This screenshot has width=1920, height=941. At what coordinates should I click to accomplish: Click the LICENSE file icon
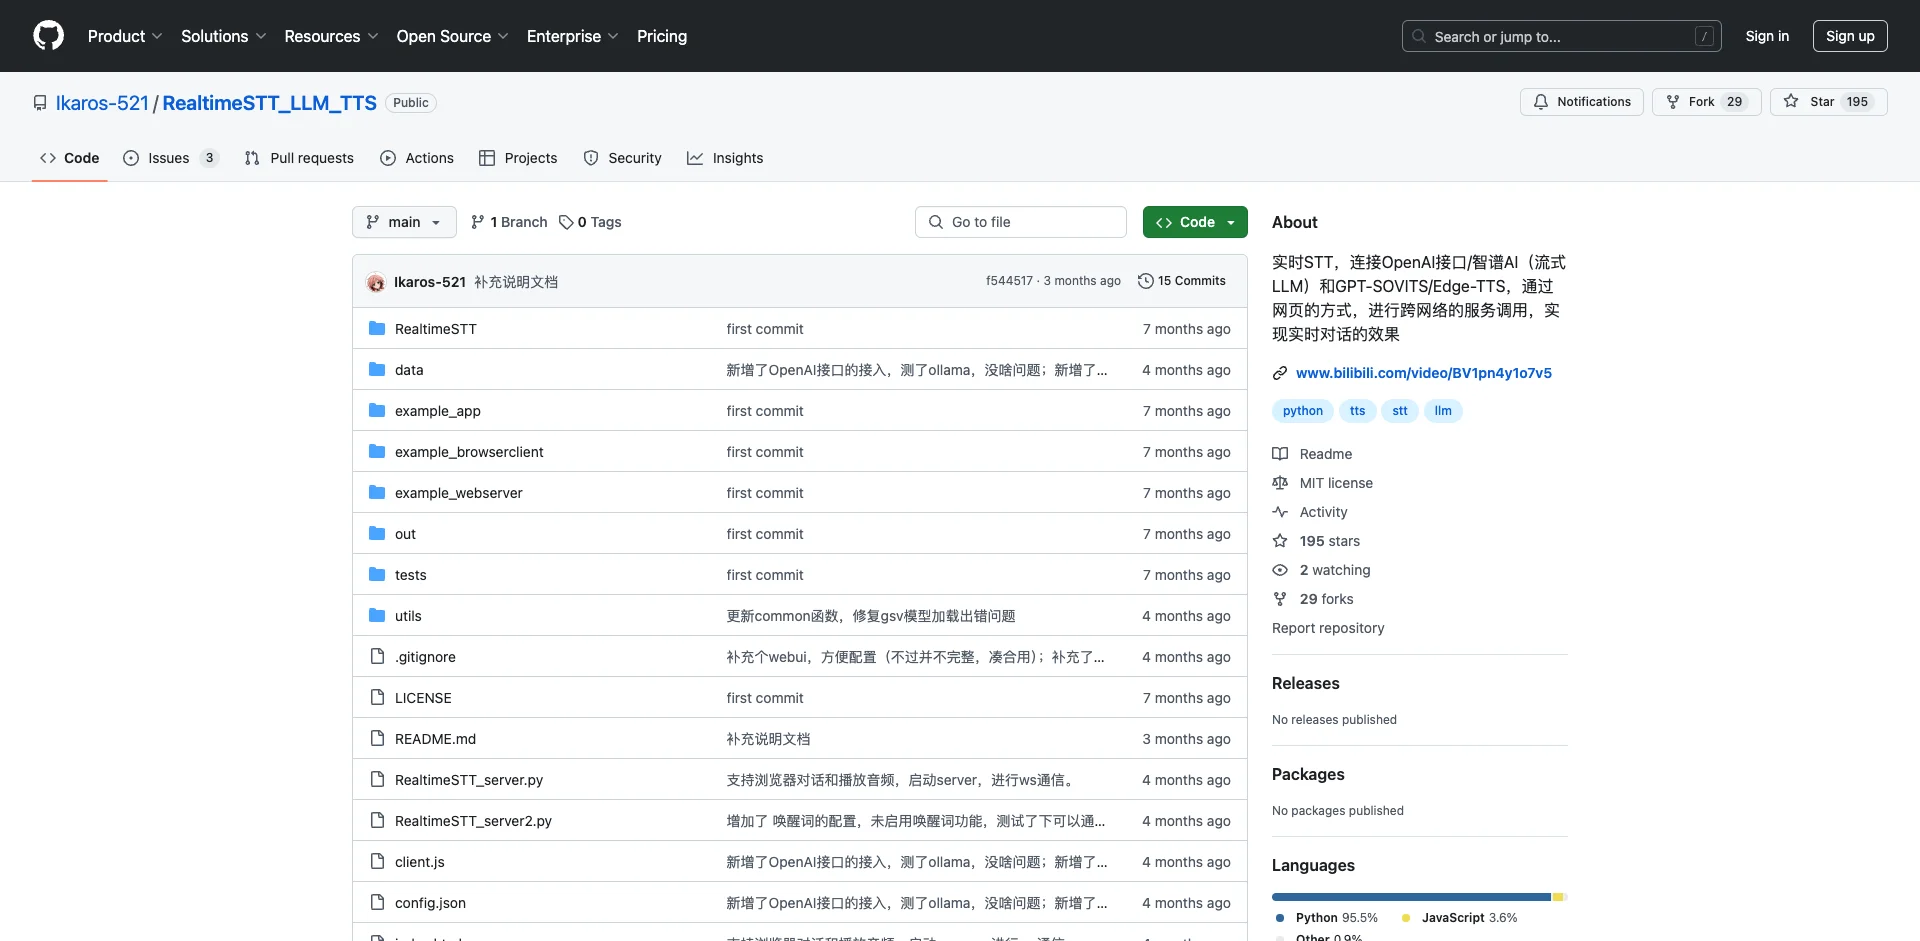377,697
